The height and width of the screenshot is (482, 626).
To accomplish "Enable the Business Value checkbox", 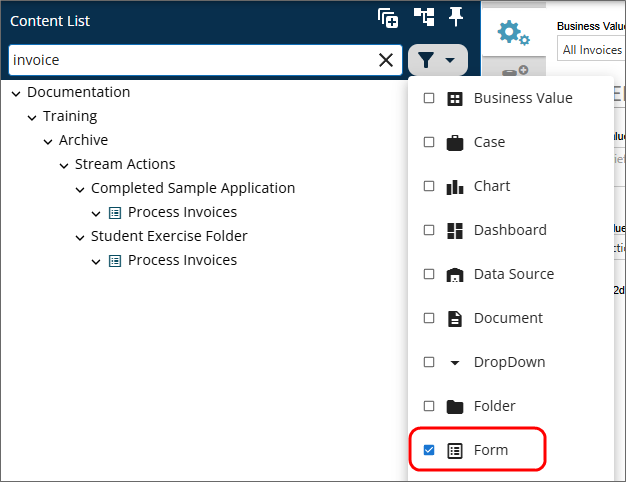I will (429, 98).
